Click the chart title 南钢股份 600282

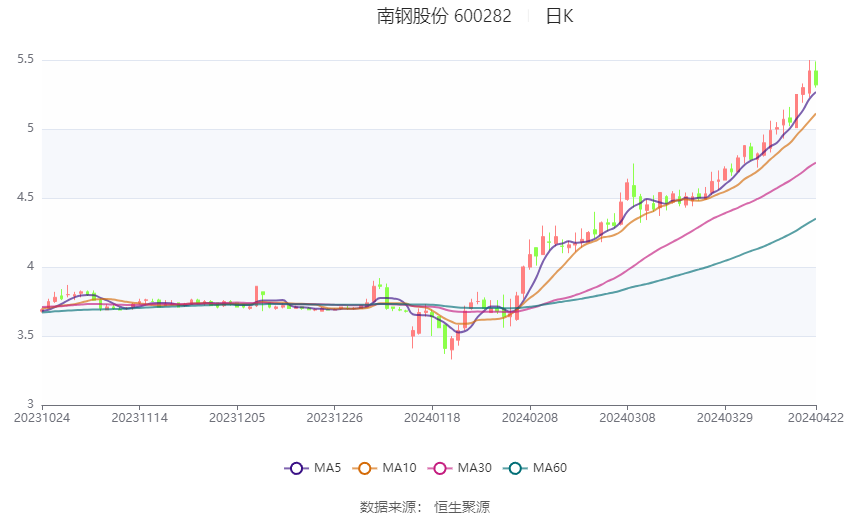[x=444, y=16]
